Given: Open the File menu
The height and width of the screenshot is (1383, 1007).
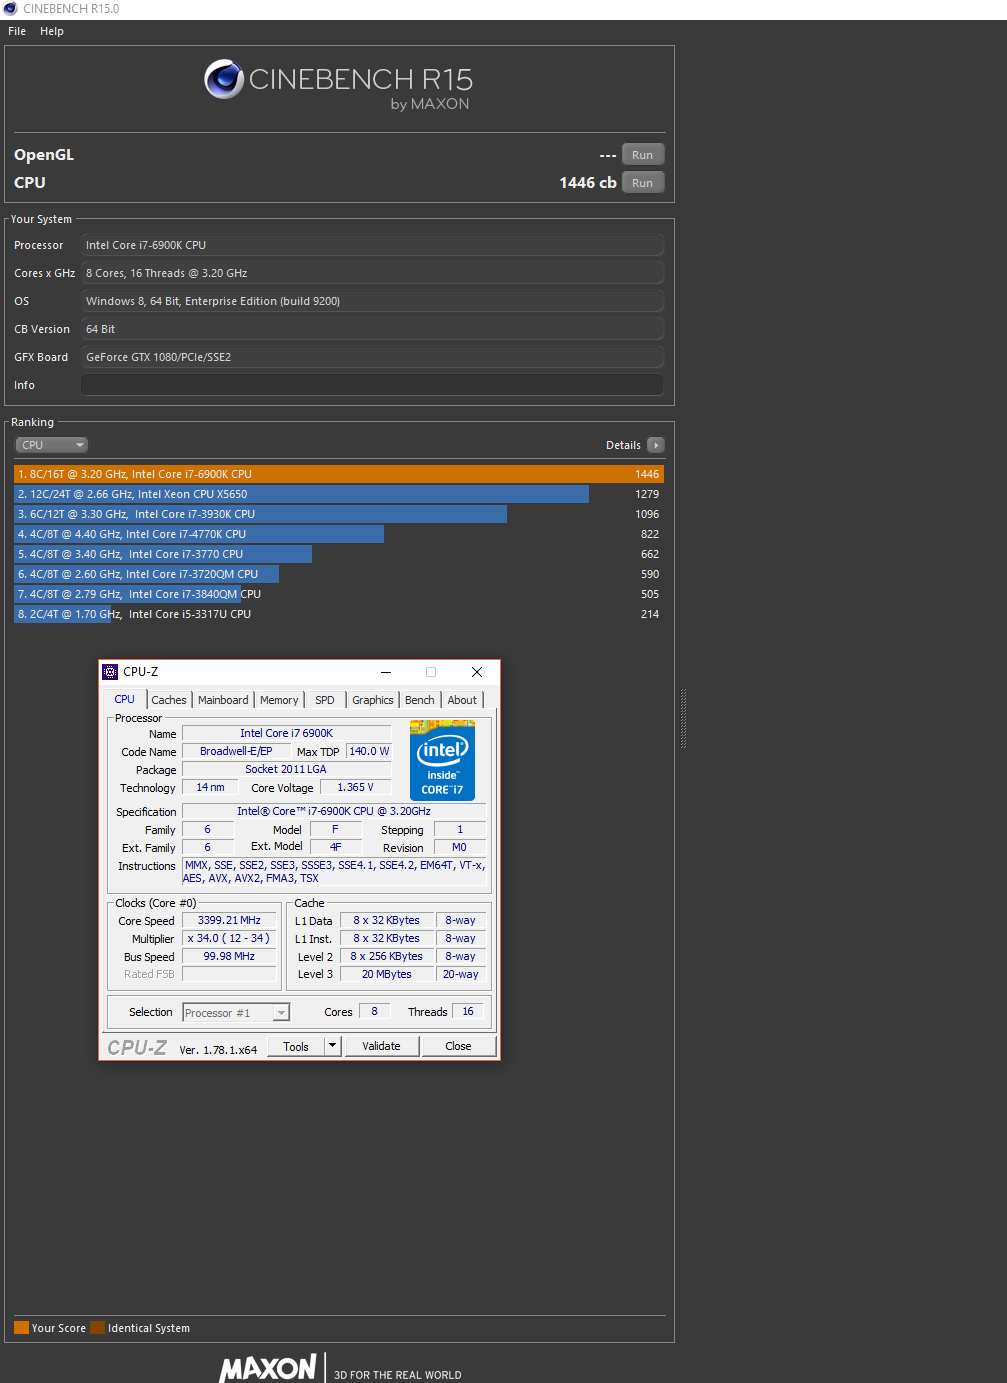Looking at the screenshot, I should (17, 31).
